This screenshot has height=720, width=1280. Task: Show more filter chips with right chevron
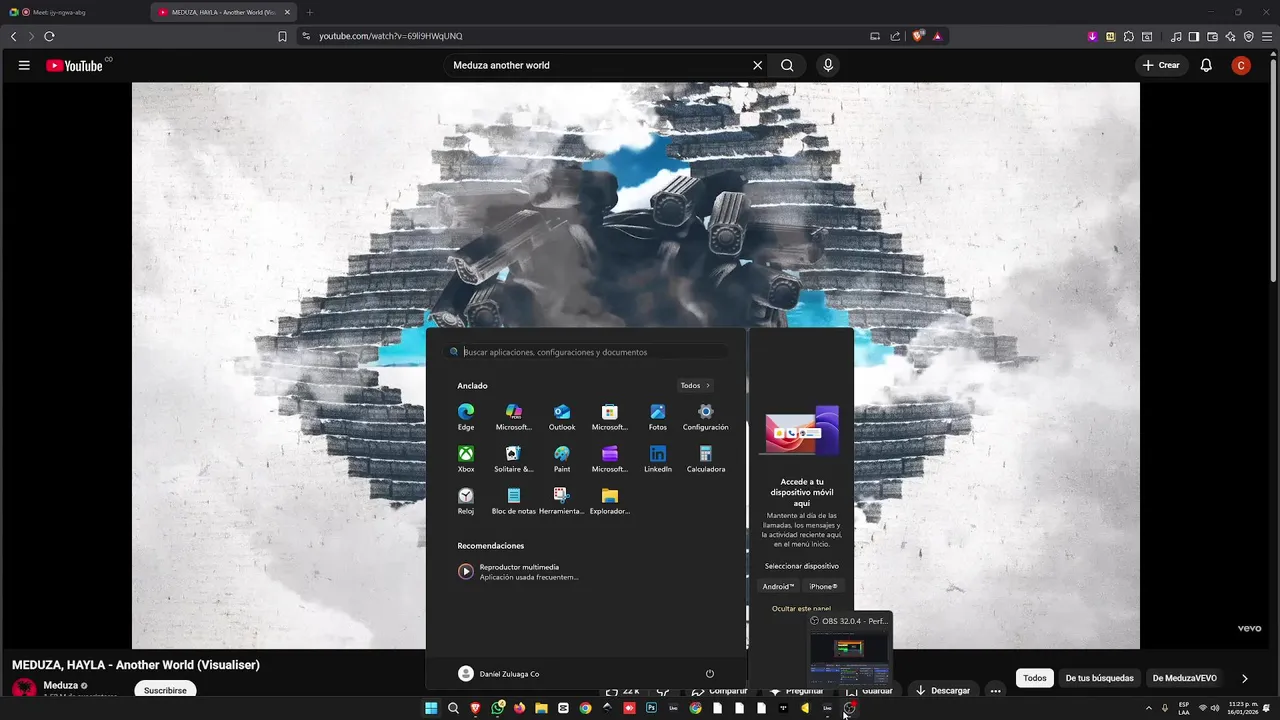click(x=1245, y=678)
